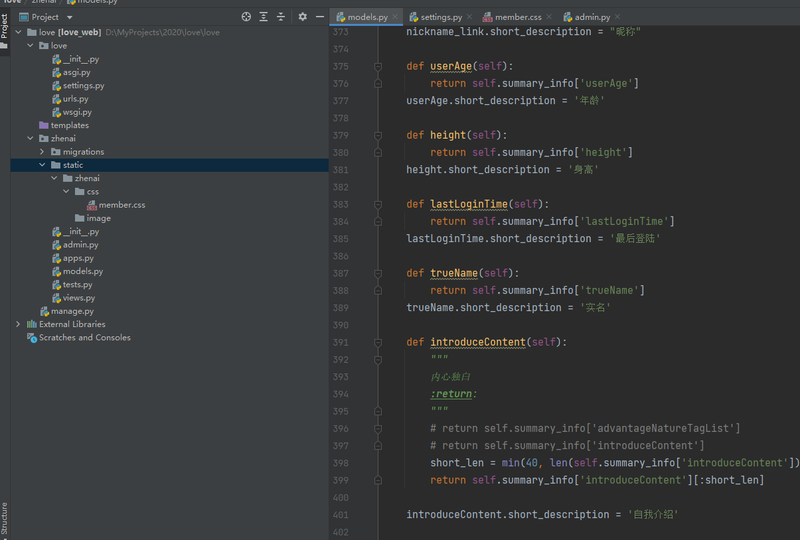This screenshot has width=800, height=540.
Task: Close the admin.py tab
Action: point(617,17)
